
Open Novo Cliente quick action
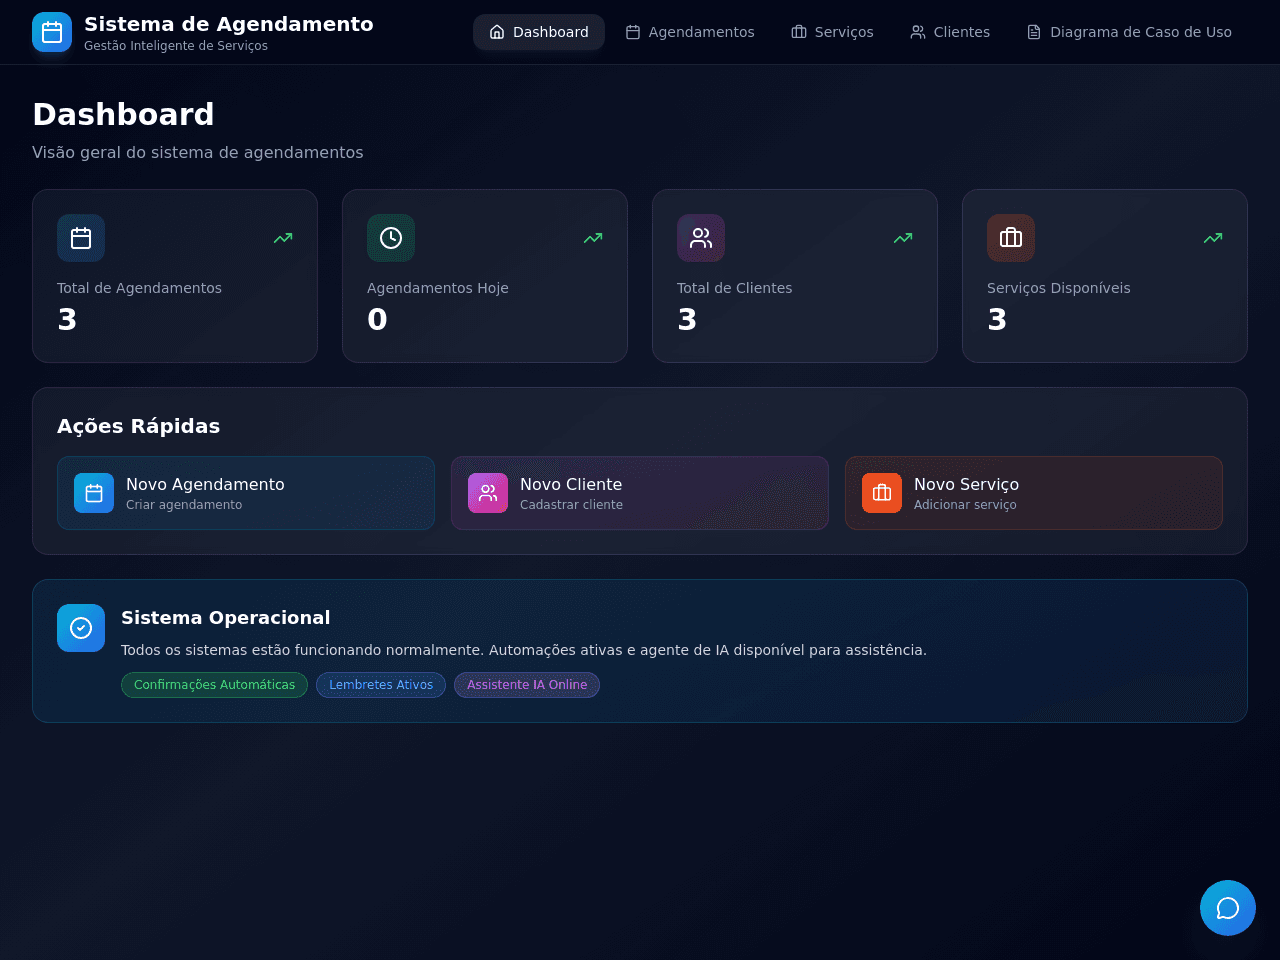click(640, 493)
